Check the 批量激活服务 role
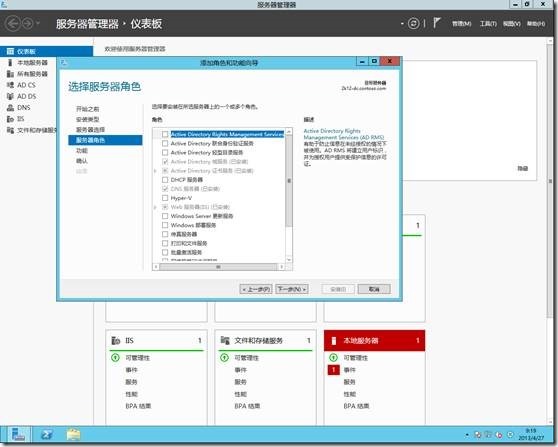The height and width of the screenshot is (447, 558). click(165, 252)
